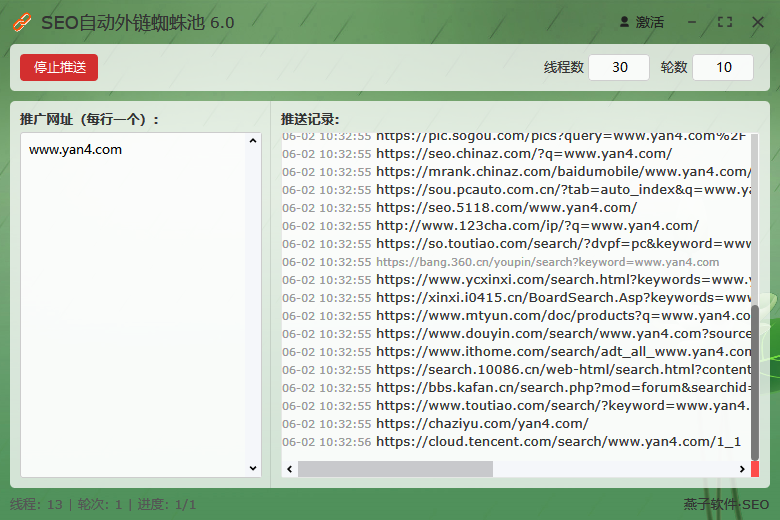Click the 推送记录 heading label
This screenshot has height=520, width=780.
pyautogui.click(x=310, y=119)
